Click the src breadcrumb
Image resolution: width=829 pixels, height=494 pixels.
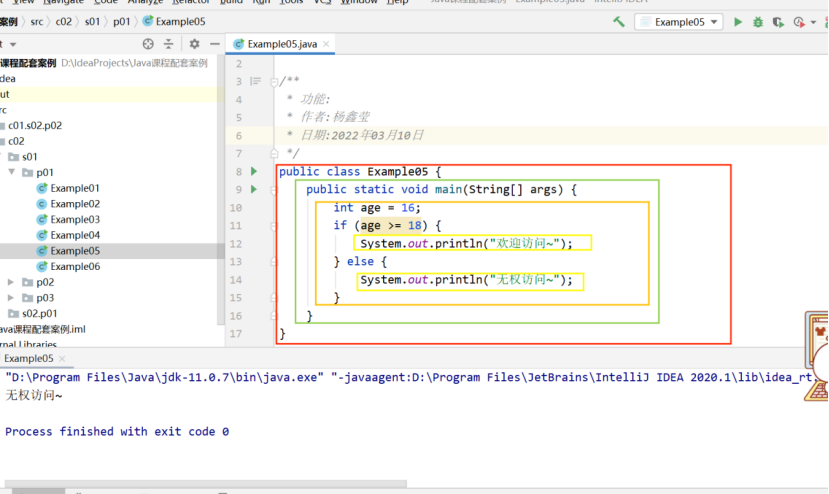point(36,22)
